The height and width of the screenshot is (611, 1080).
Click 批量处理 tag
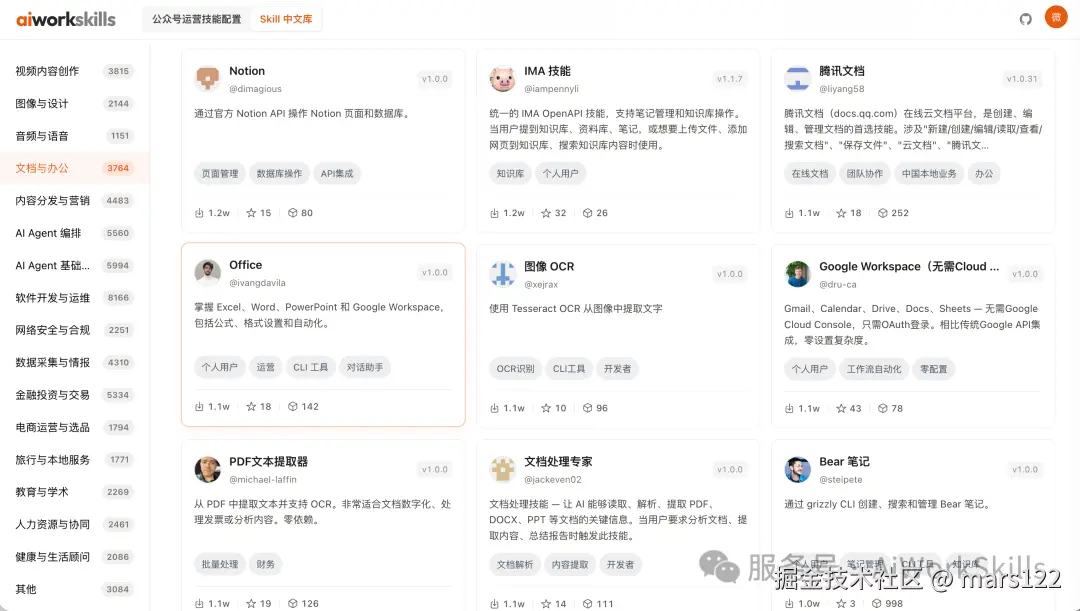point(220,564)
